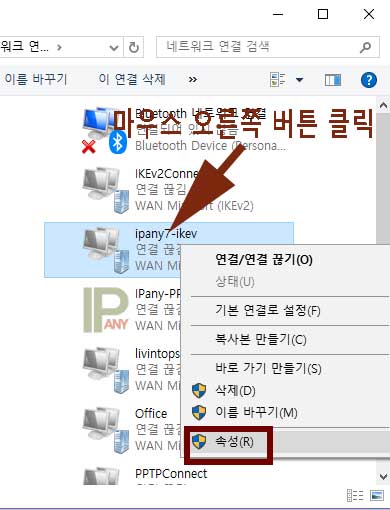
Task: Click the 네트워크 연결 검색 search field
Action: click(258, 47)
